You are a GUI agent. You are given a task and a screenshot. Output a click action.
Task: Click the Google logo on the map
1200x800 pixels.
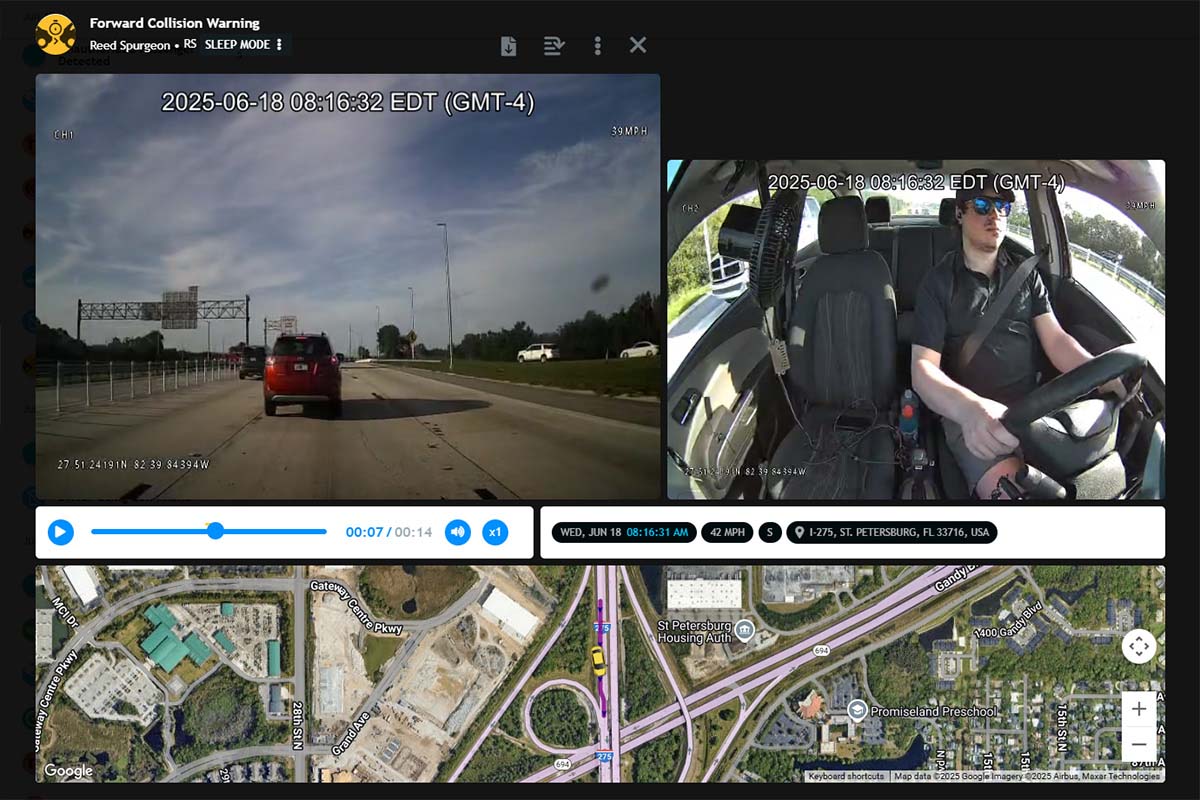[x=68, y=771]
